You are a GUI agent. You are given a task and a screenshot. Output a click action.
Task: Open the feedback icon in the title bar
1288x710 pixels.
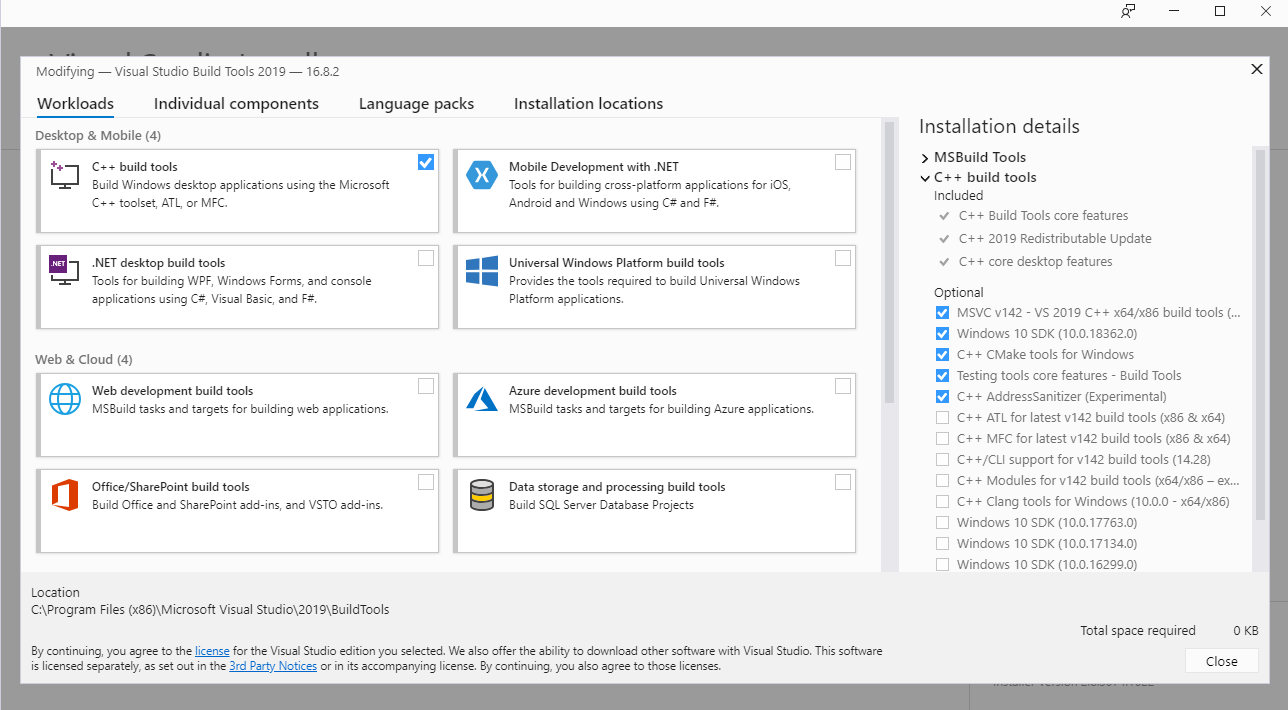point(1128,11)
